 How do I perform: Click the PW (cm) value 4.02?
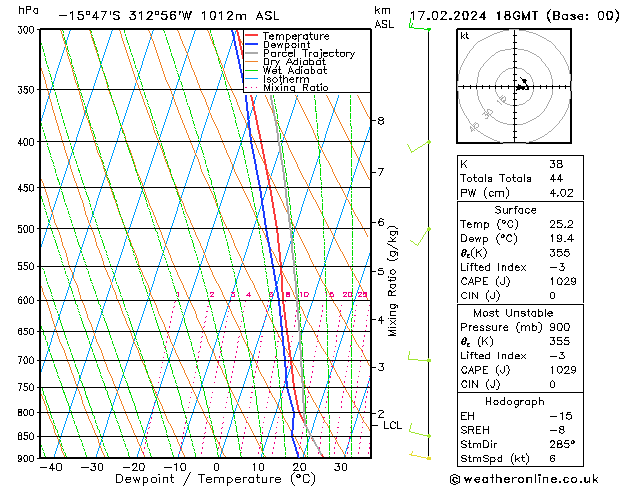tap(561, 193)
